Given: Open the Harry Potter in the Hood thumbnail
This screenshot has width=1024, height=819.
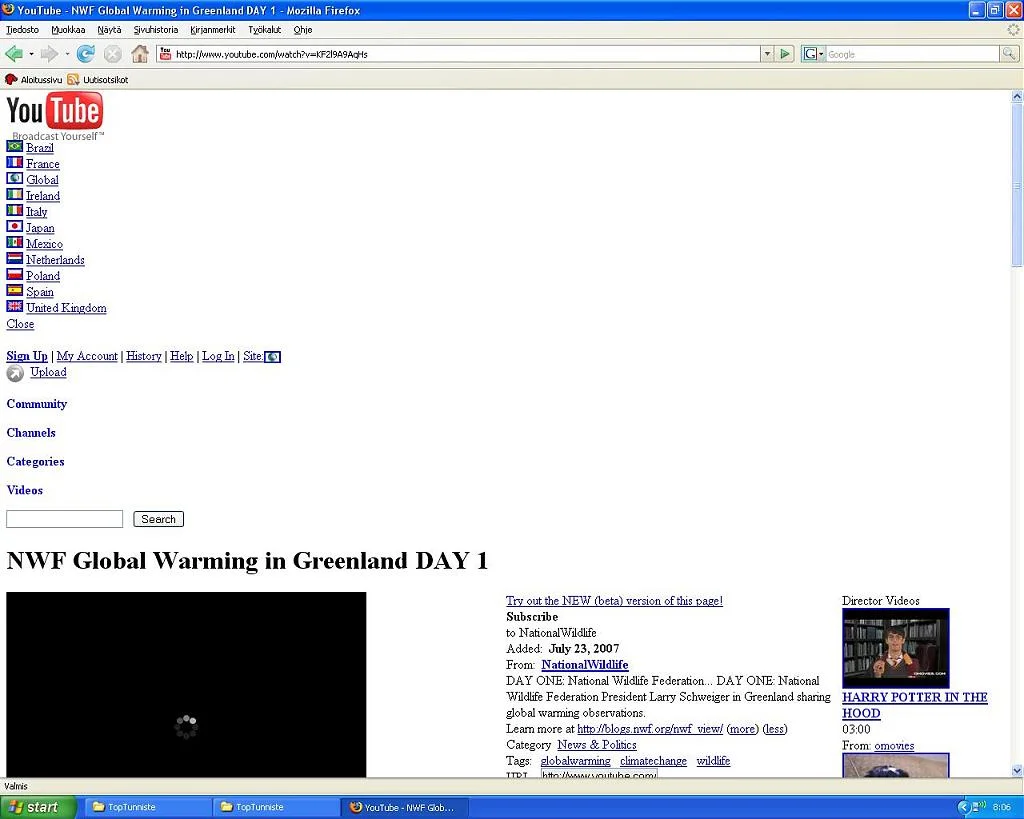Looking at the screenshot, I should coord(895,648).
